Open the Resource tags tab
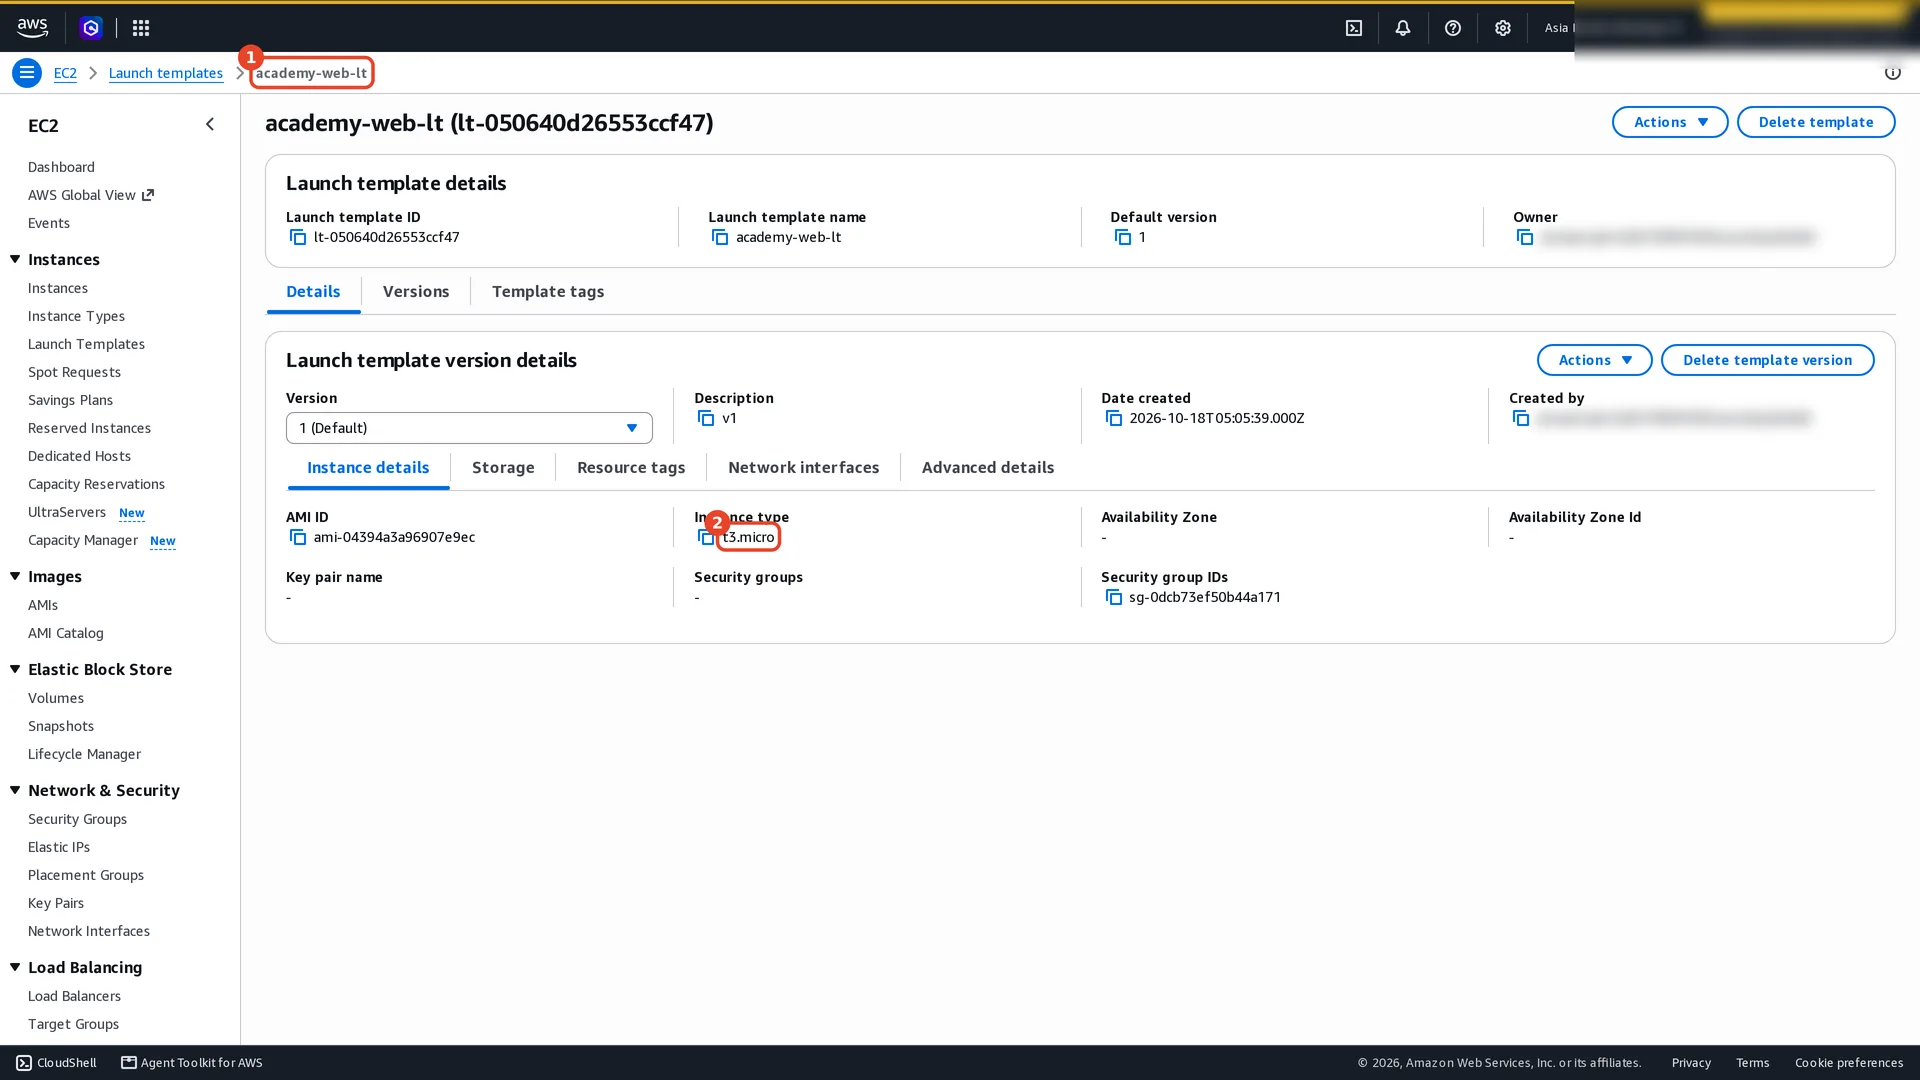Viewport: 1920px width, 1080px height. point(631,467)
